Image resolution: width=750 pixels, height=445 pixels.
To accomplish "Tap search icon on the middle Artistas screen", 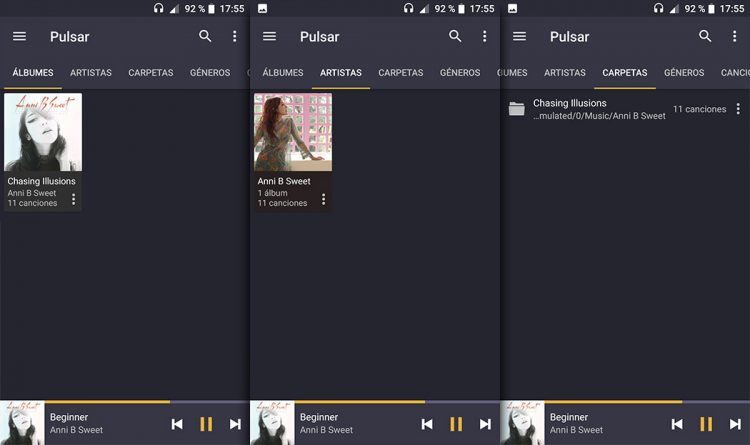I will click(455, 36).
